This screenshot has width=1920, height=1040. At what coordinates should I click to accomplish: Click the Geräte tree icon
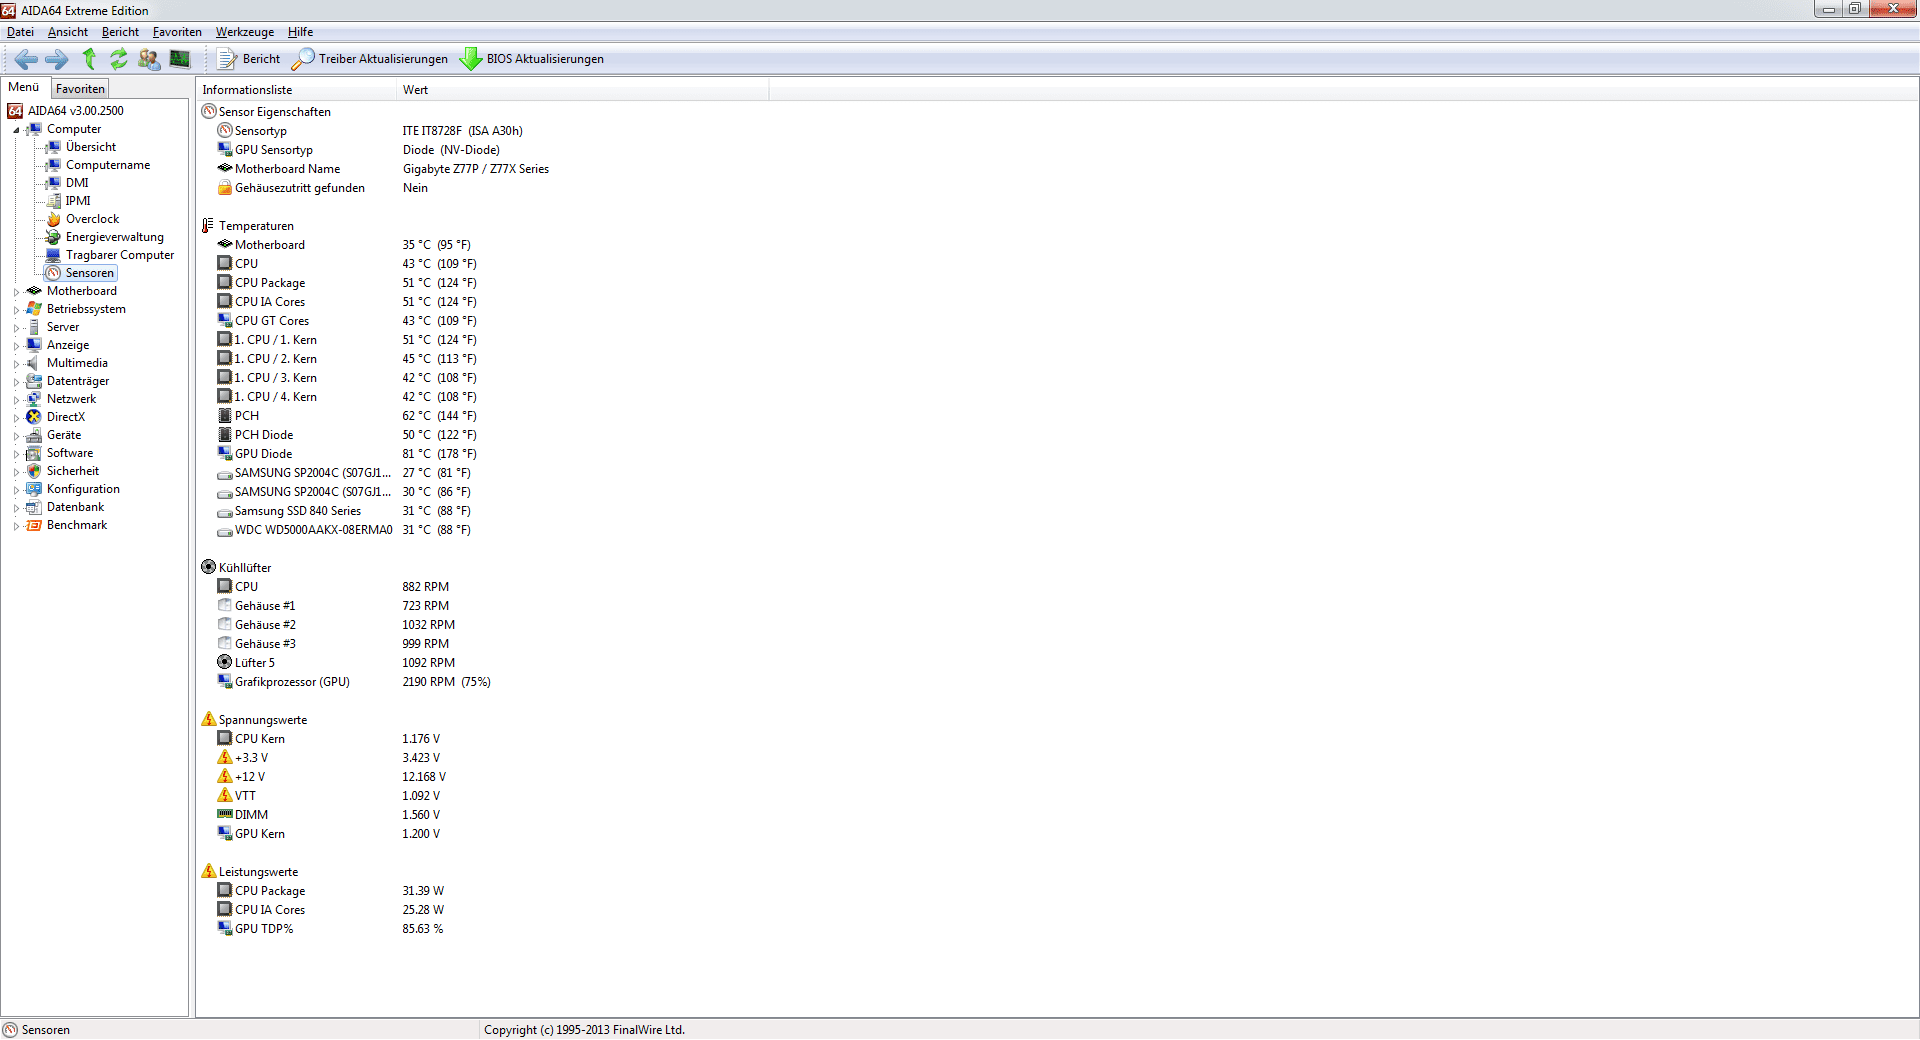[34, 435]
